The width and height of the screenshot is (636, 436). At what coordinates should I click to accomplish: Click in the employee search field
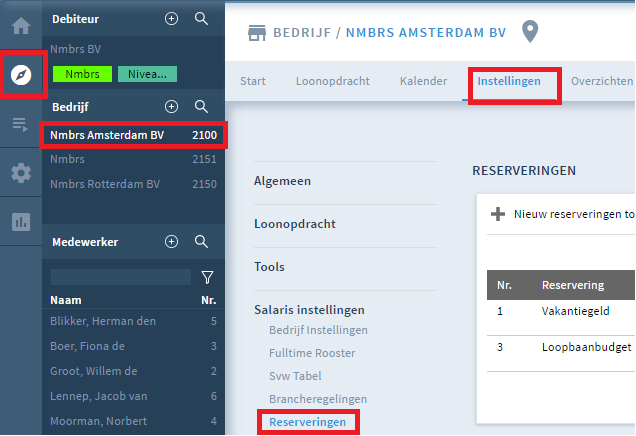point(121,277)
